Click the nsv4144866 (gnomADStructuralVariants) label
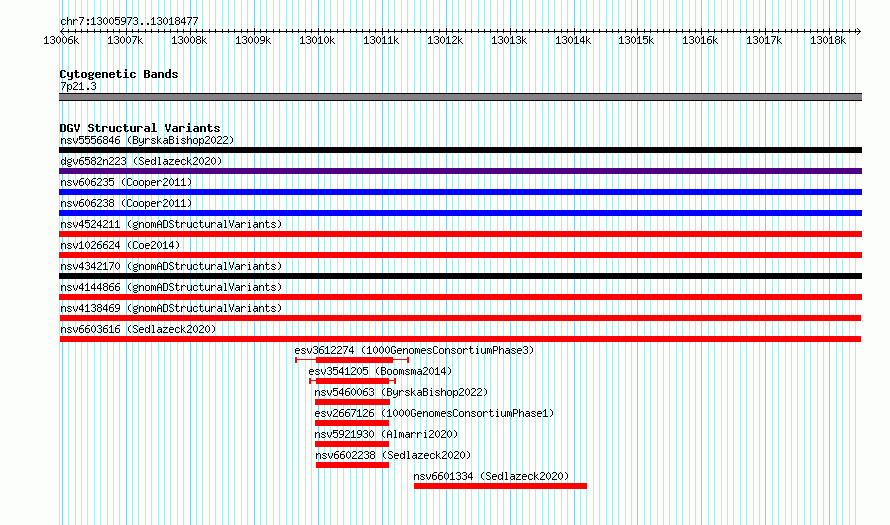This screenshot has height=525, width=890. 171,287
